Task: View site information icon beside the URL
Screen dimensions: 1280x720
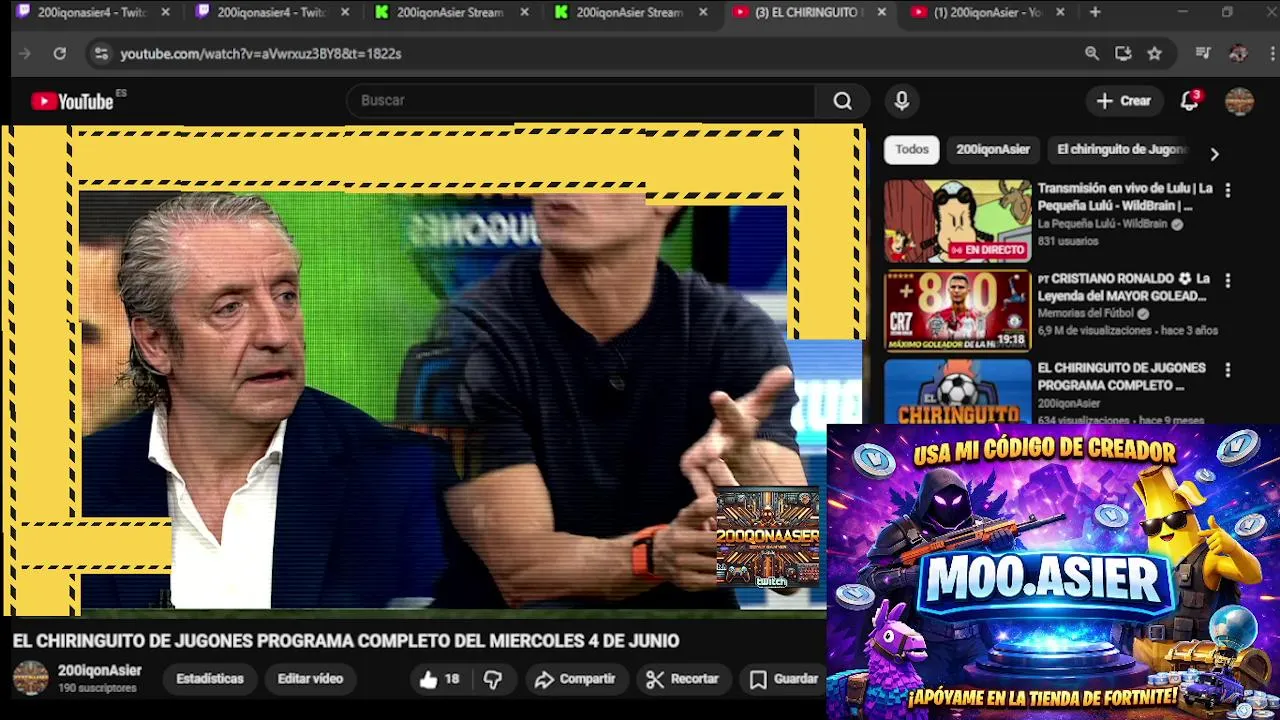Action: (100, 53)
